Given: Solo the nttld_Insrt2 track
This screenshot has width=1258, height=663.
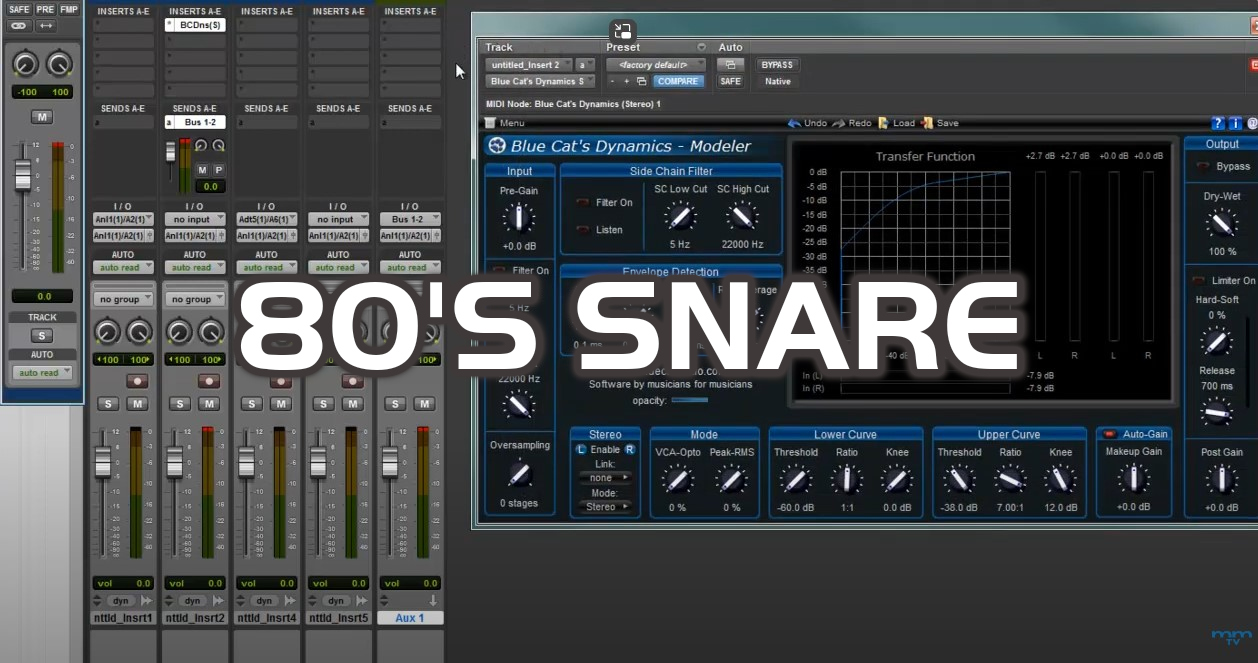Looking at the screenshot, I should (180, 404).
